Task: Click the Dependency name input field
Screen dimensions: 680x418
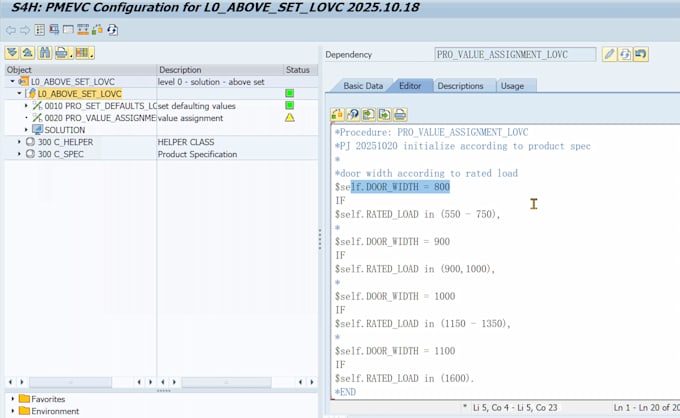Action: 515,55
